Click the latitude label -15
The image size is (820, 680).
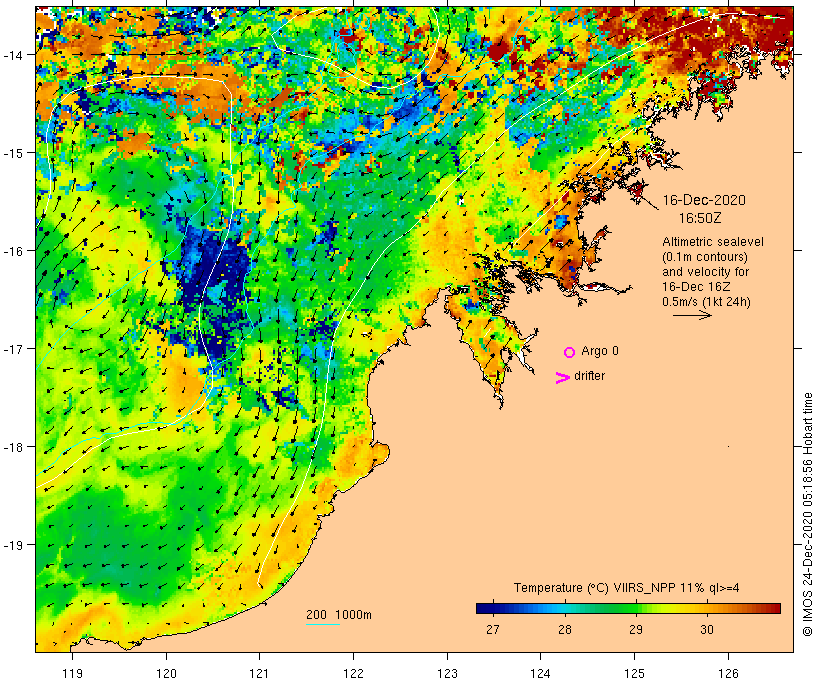coord(12,153)
